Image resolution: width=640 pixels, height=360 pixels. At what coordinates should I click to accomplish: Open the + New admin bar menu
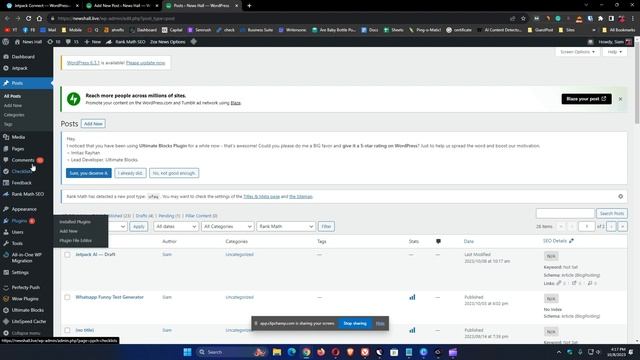[x=92, y=42]
